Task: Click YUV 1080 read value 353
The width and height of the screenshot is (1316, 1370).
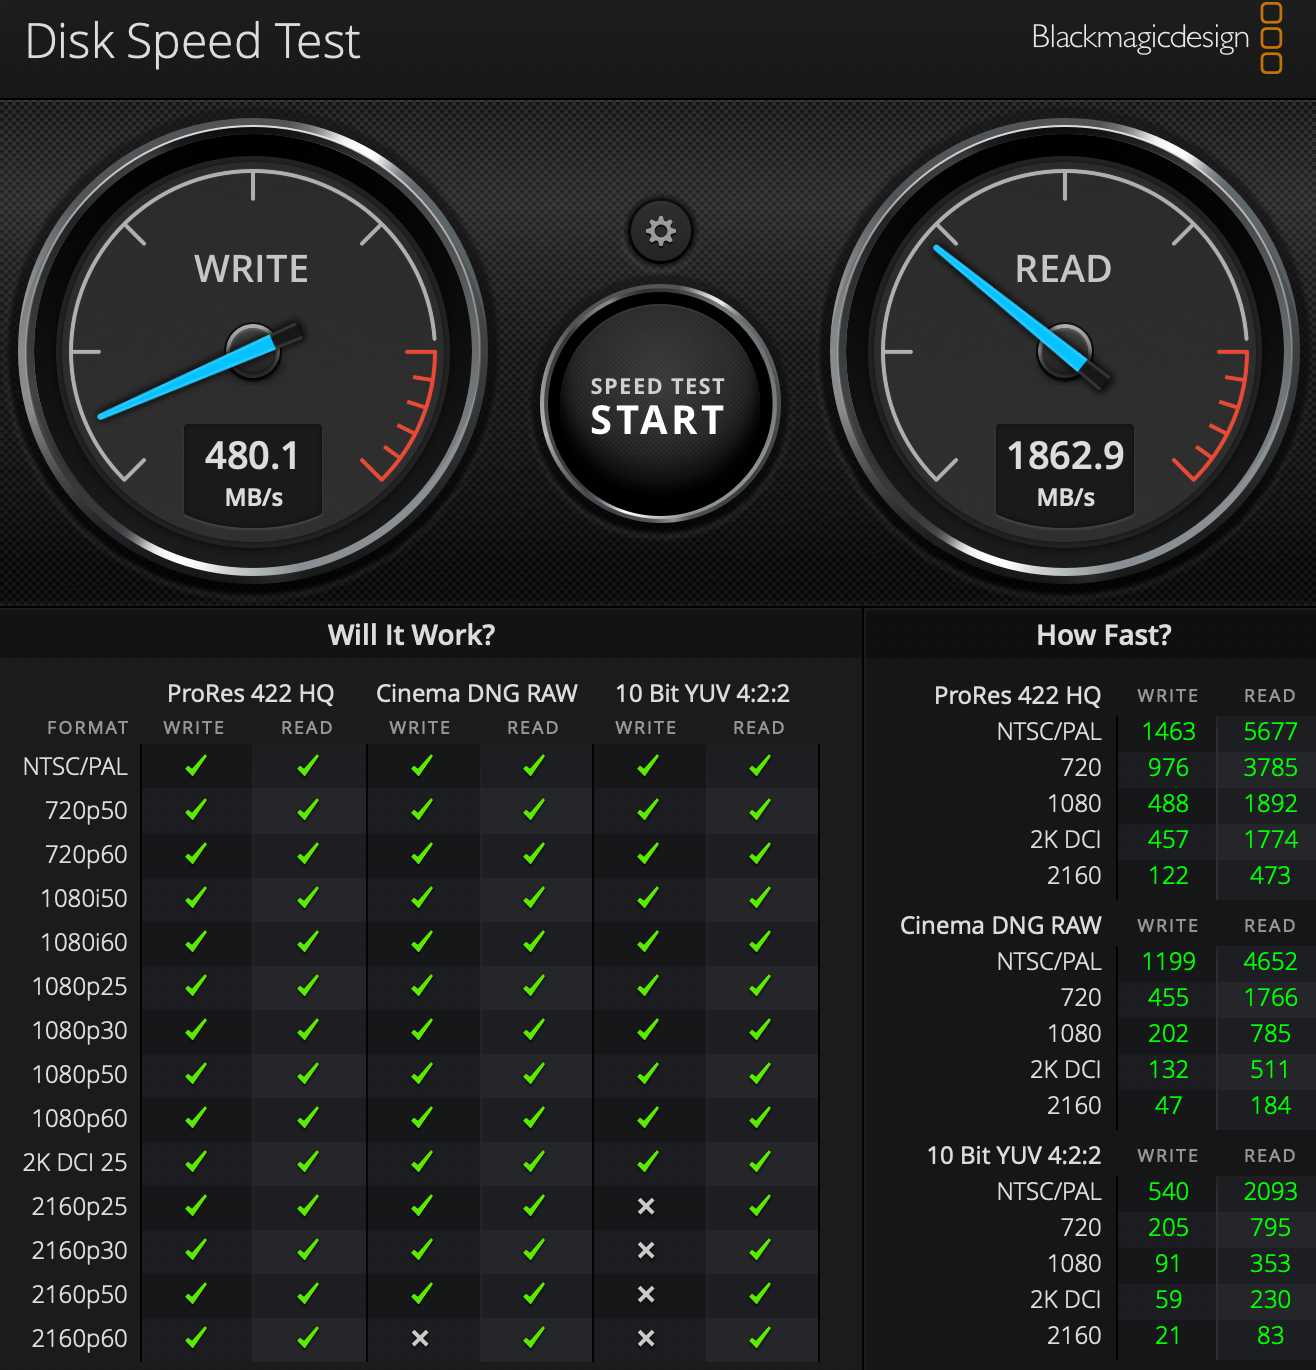Action: [x=1270, y=1263]
